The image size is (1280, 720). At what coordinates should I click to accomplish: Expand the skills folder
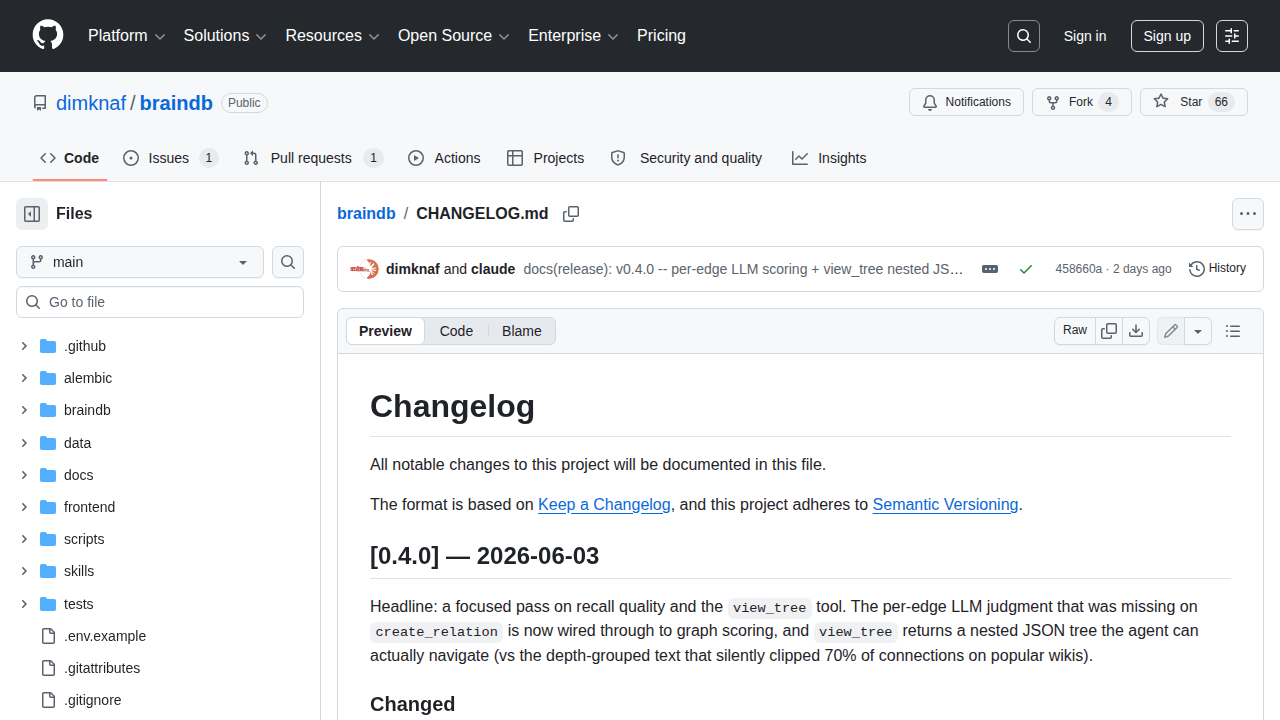tap(24, 571)
